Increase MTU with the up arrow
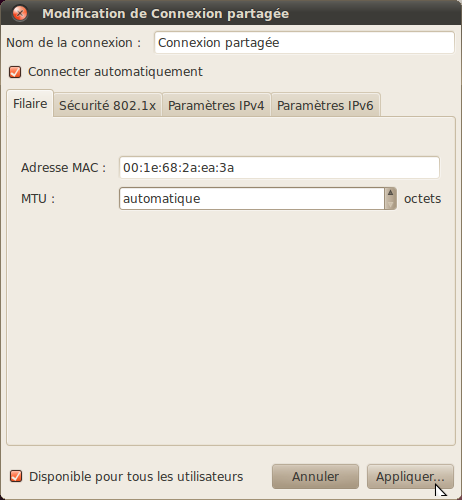This screenshot has height=500, width=462. click(390, 193)
